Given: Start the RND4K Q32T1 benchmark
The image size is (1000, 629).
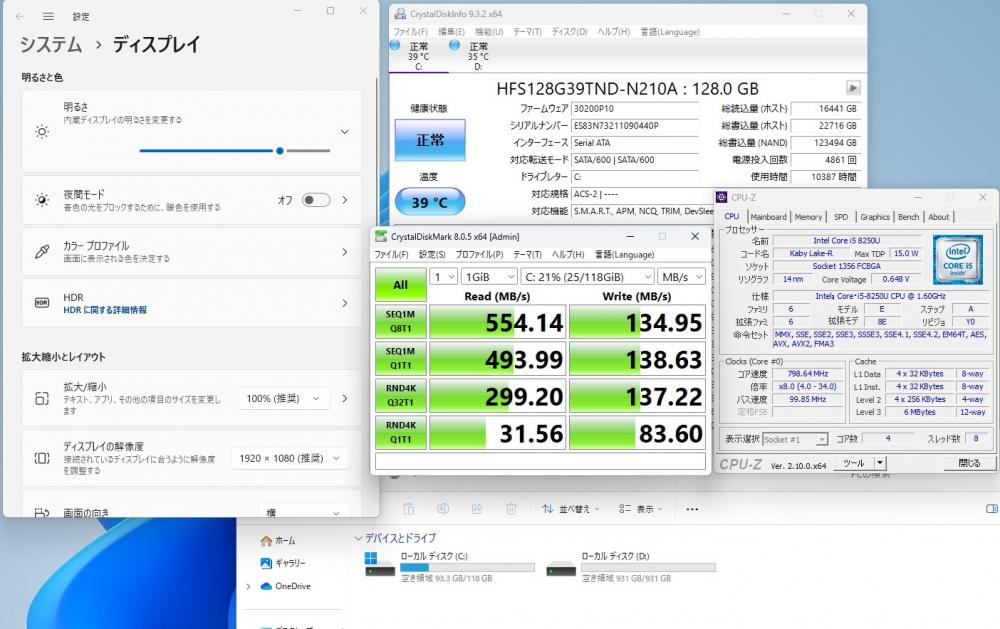Looking at the screenshot, I should pyautogui.click(x=401, y=395).
